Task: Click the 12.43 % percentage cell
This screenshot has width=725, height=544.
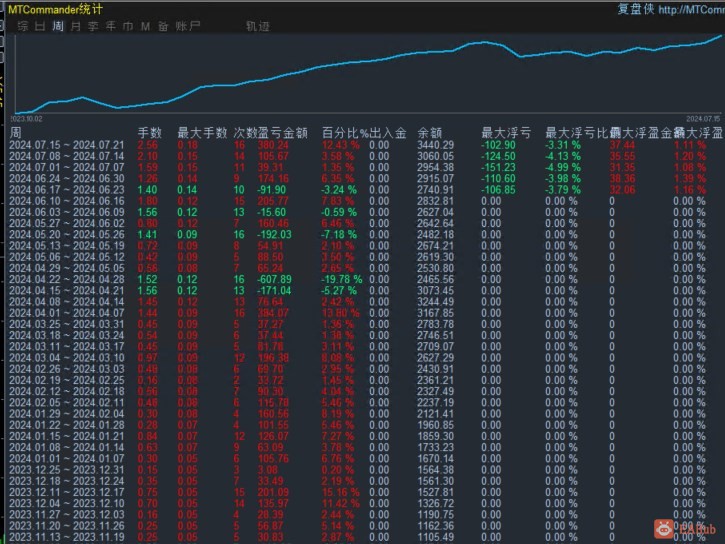Action: (x=341, y=145)
